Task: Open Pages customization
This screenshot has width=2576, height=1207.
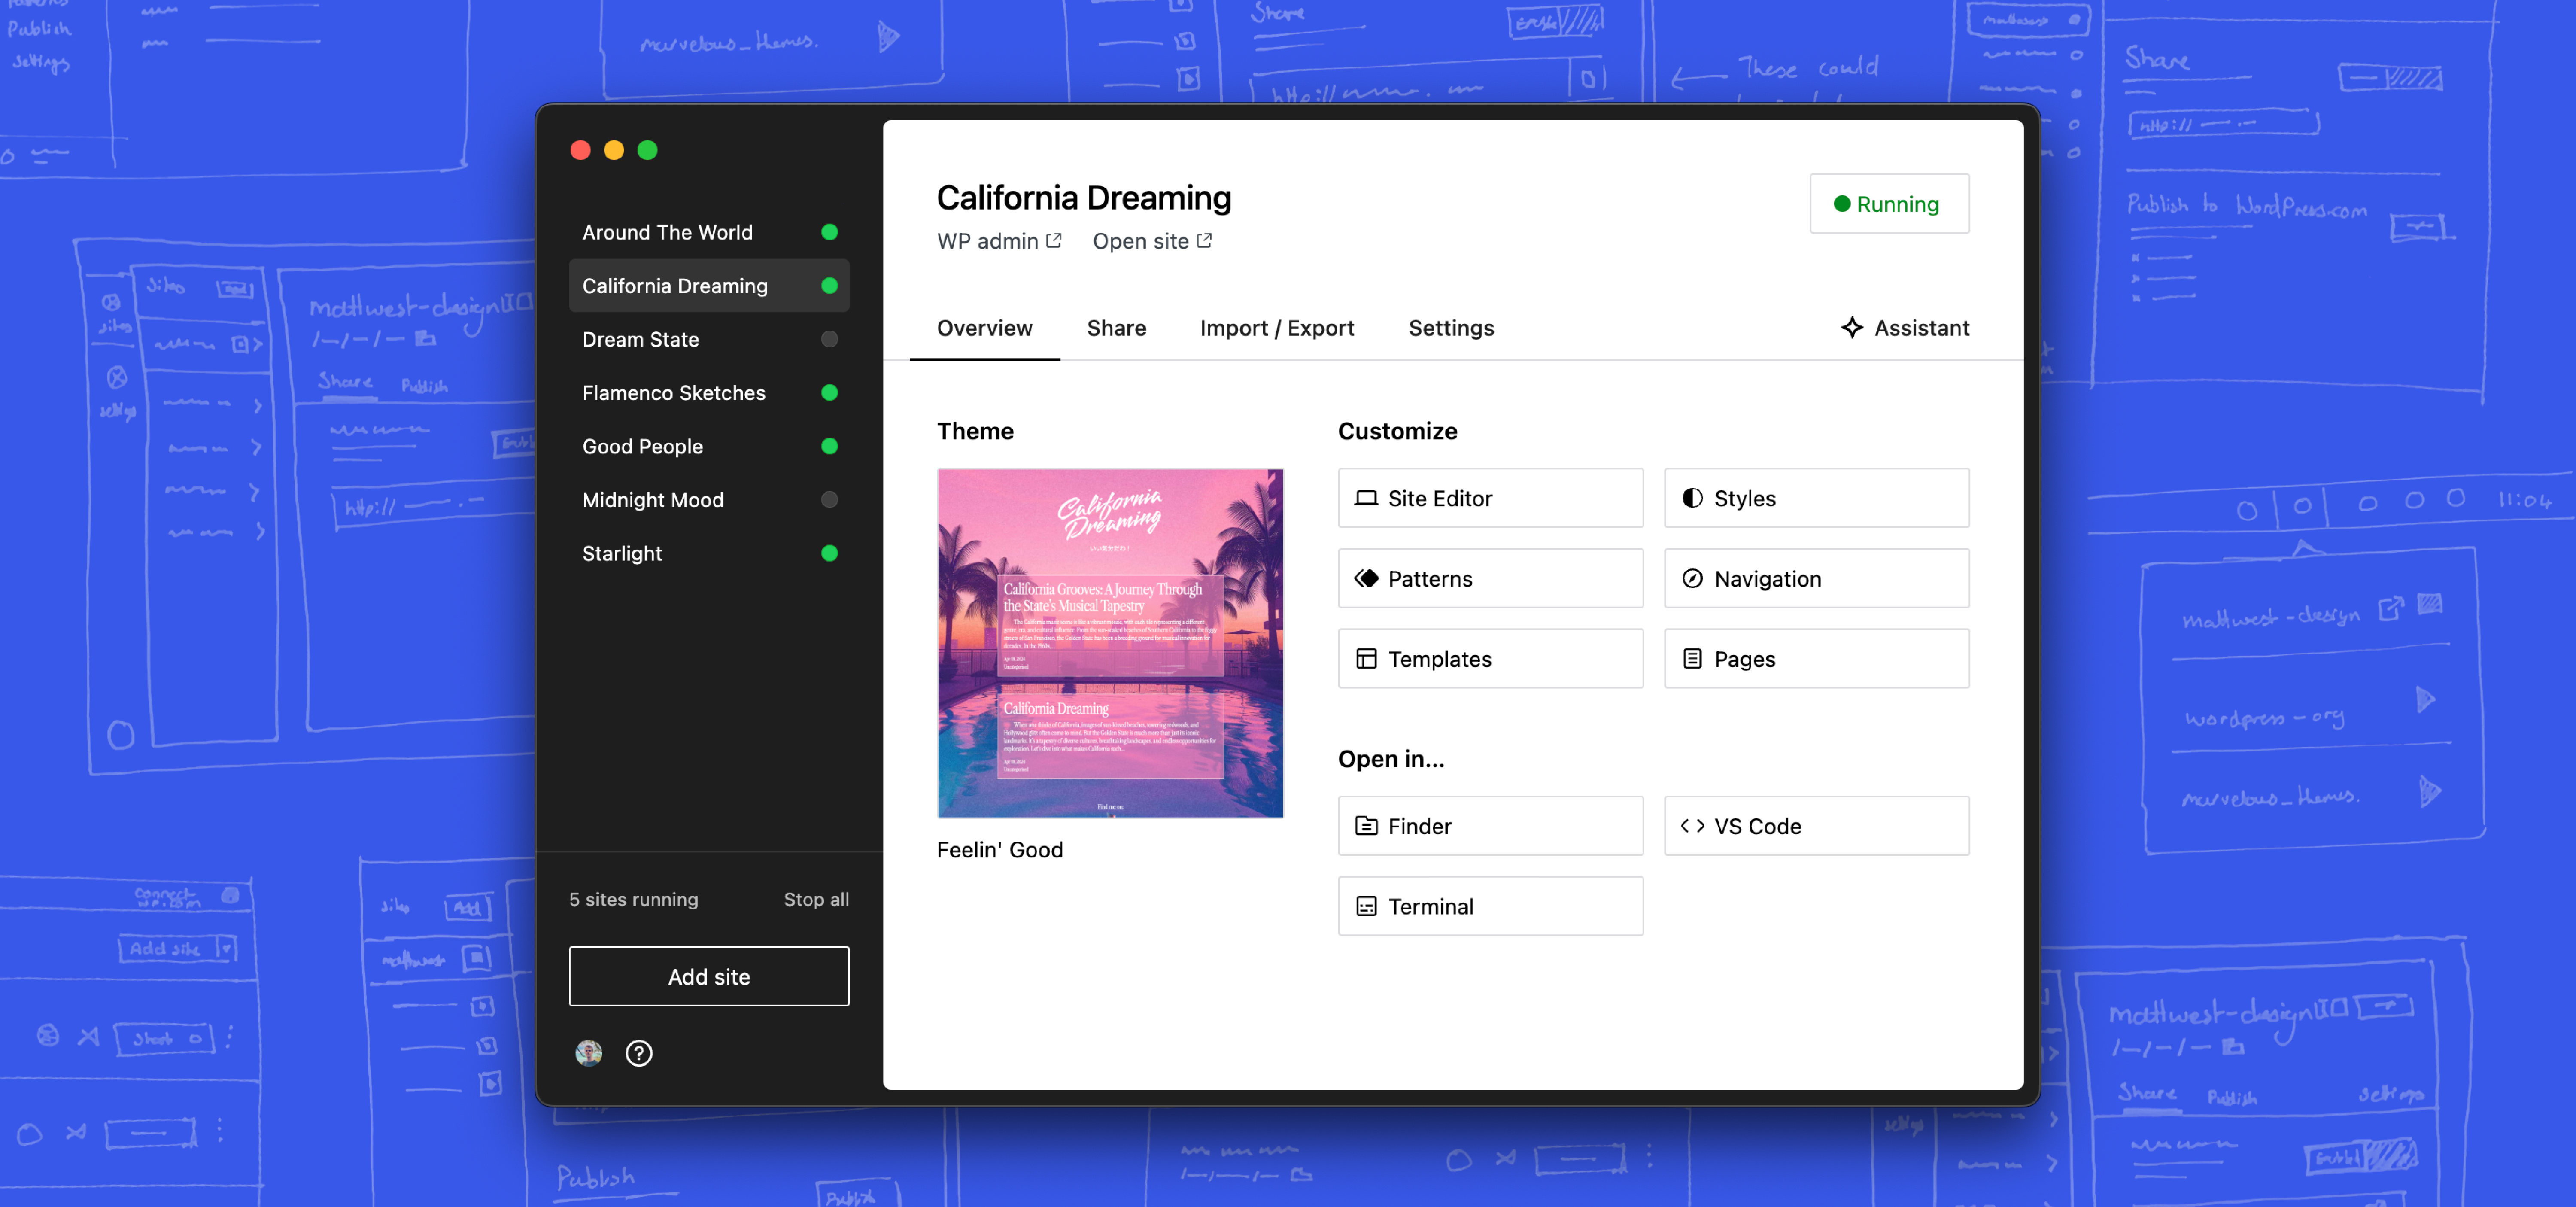Action: [1816, 659]
